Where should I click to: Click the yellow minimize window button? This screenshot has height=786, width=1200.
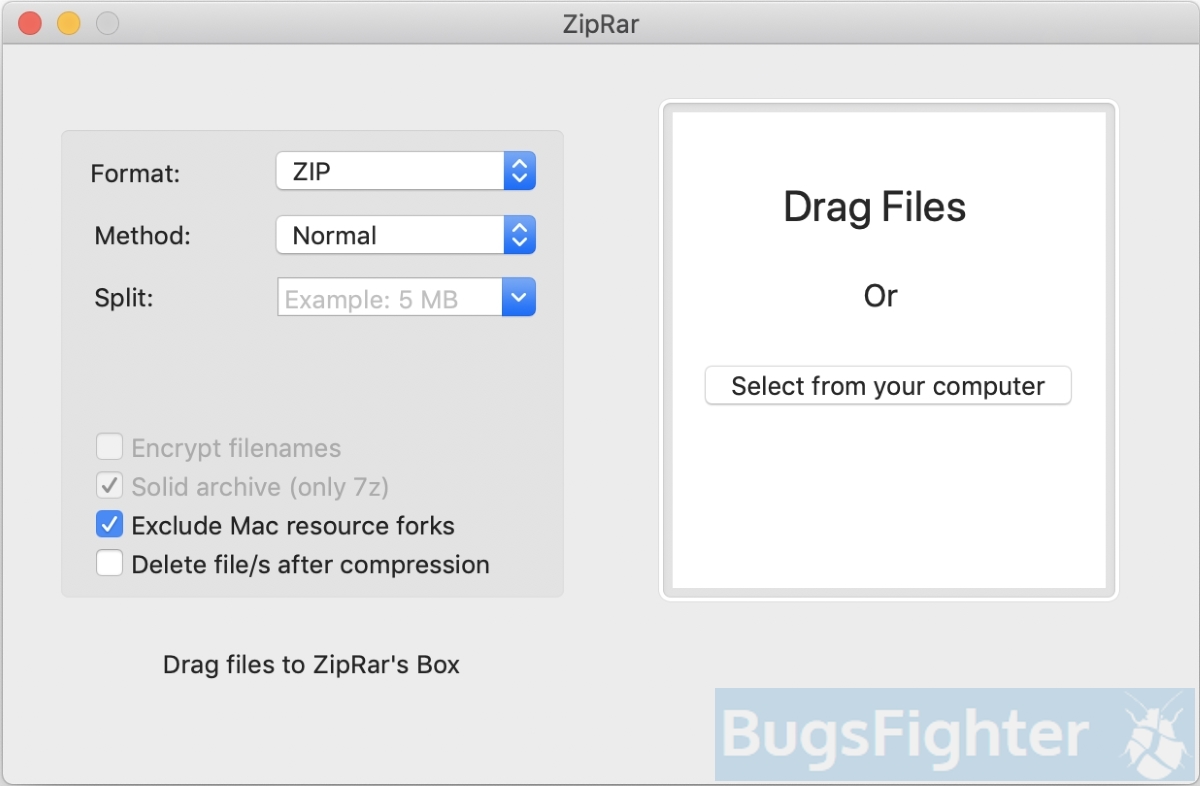pos(68,23)
